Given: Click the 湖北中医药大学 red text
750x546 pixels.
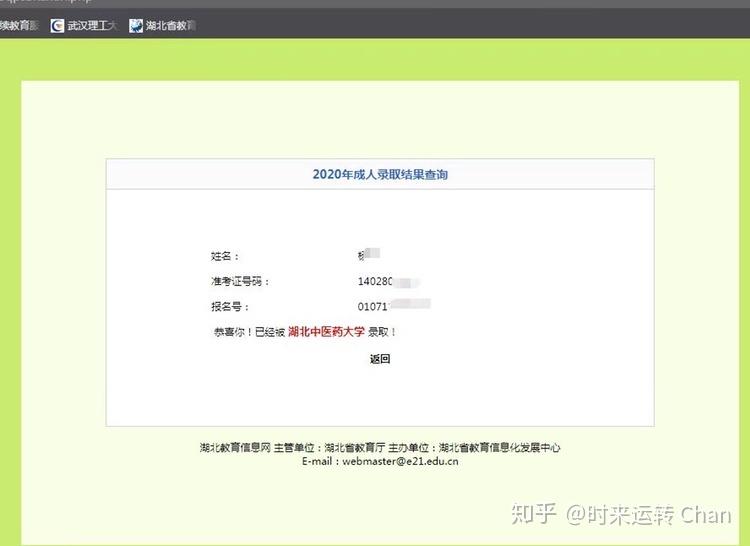Looking at the screenshot, I should coord(326,331).
